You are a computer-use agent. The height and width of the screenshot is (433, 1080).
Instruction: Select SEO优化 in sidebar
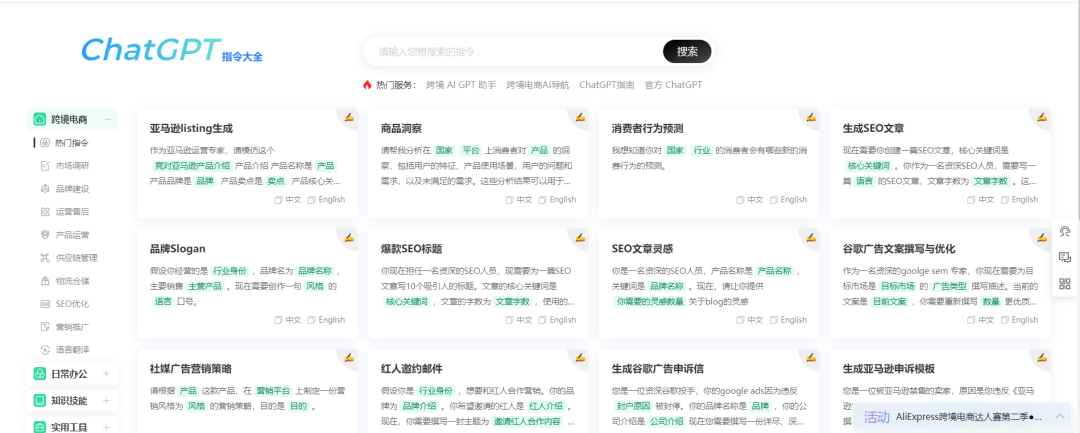[x=72, y=304]
